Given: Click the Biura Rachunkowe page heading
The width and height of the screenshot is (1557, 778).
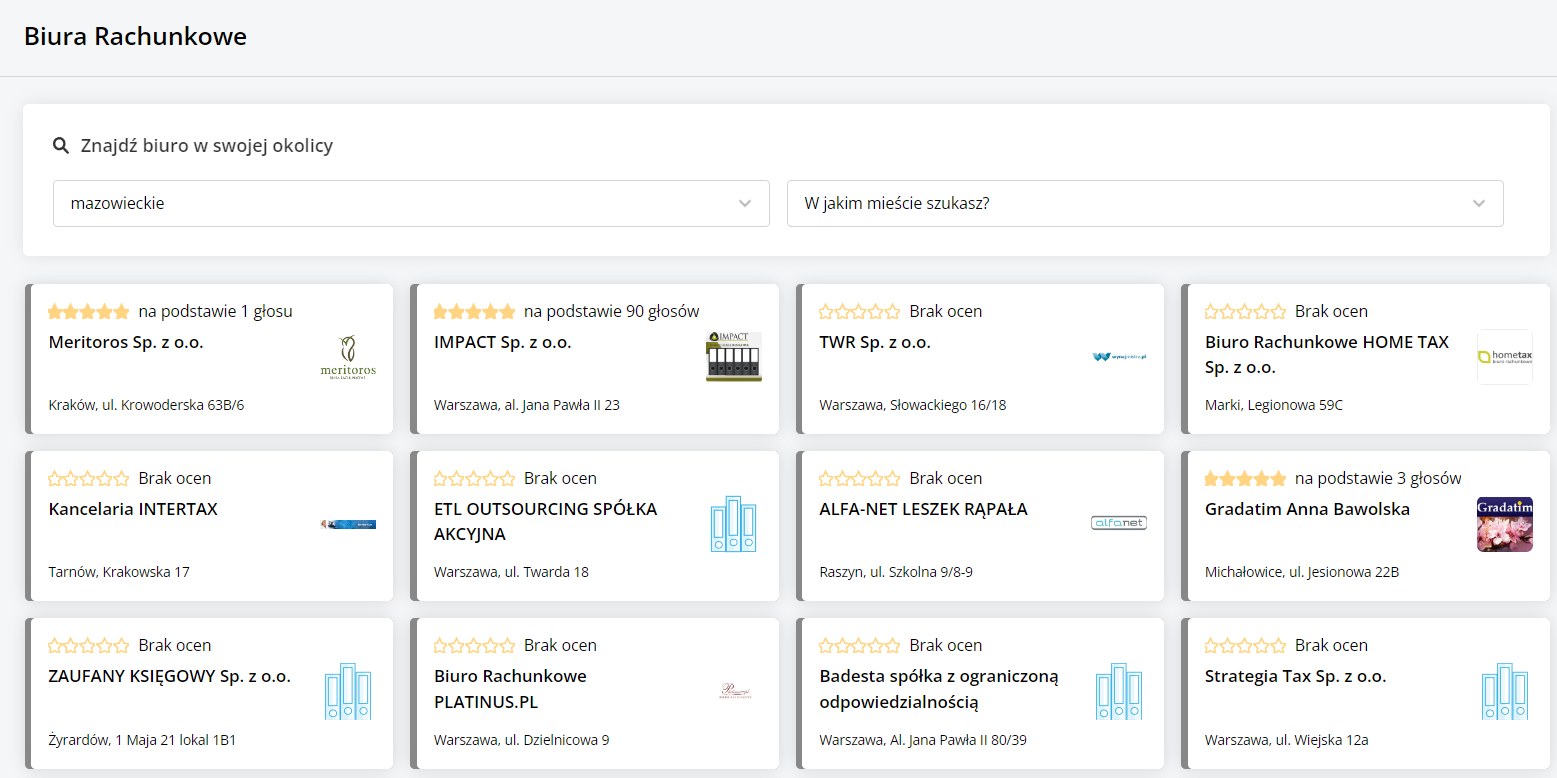Looking at the screenshot, I should coord(135,37).
